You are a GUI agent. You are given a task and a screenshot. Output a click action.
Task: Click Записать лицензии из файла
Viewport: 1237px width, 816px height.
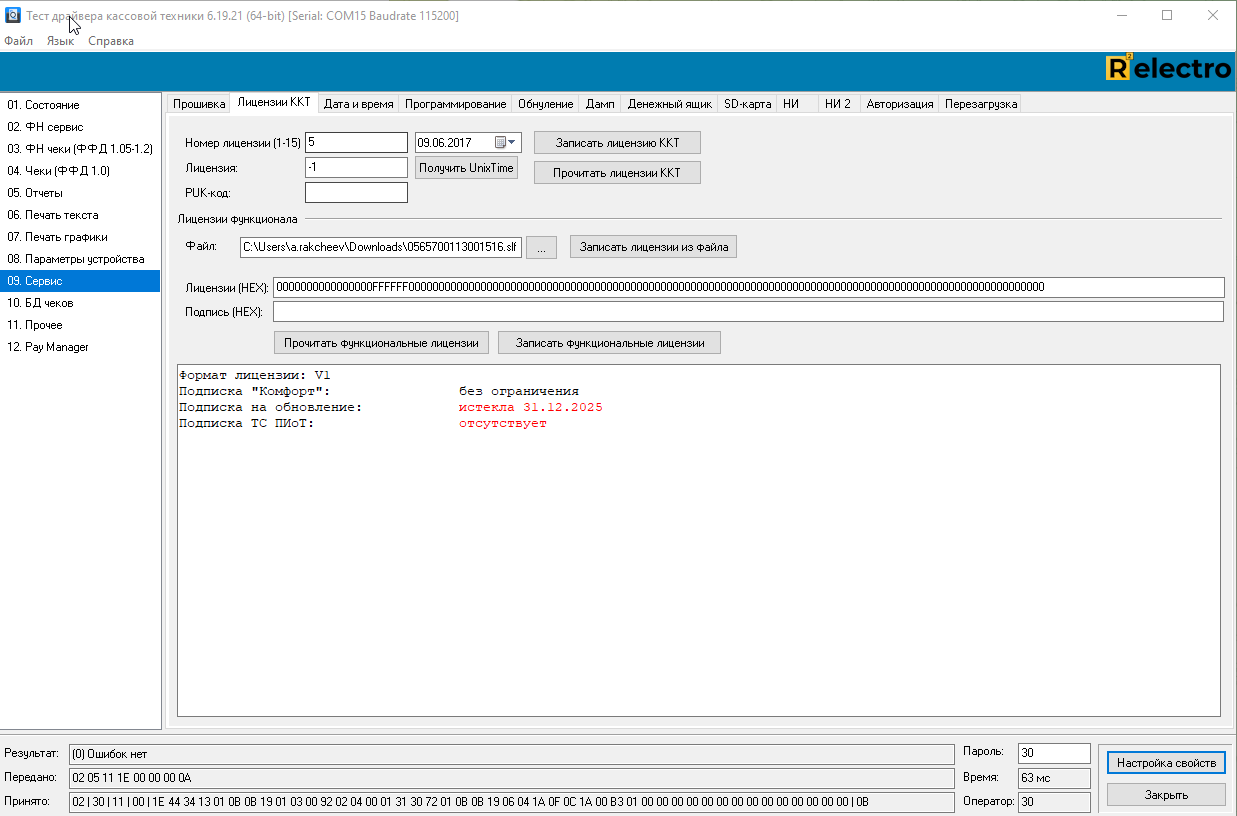pyautogui.click(x=653, y=246)
